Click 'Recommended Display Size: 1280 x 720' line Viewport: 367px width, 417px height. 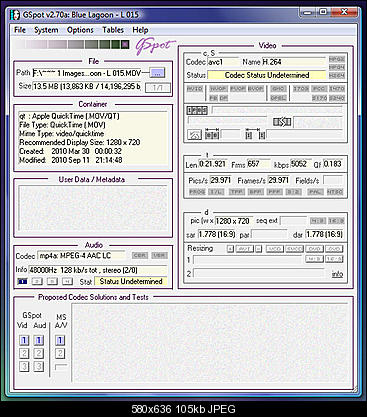click(x=79, y=142)
